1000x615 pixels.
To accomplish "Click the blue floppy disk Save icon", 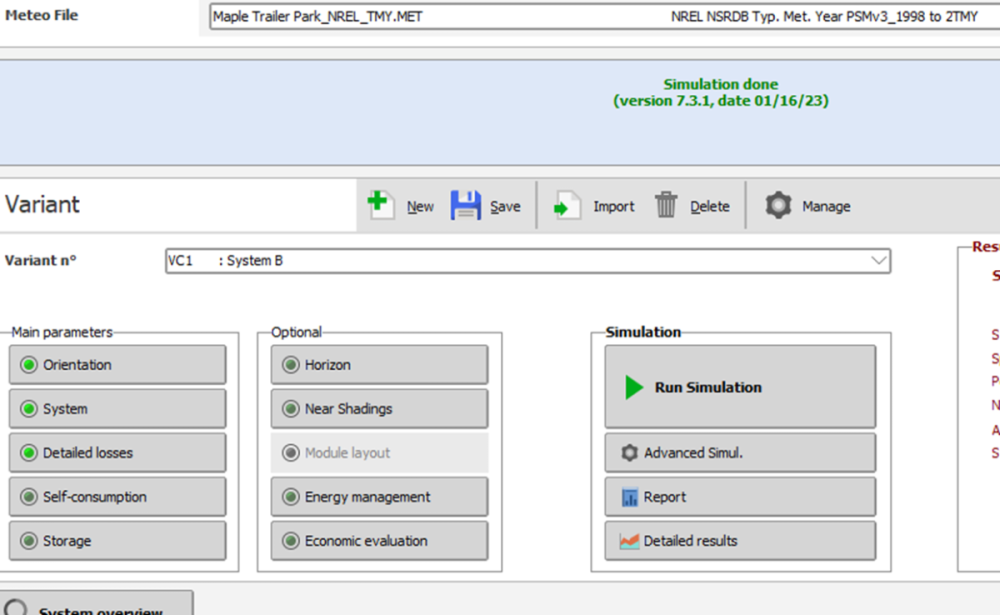I will 466,205.
